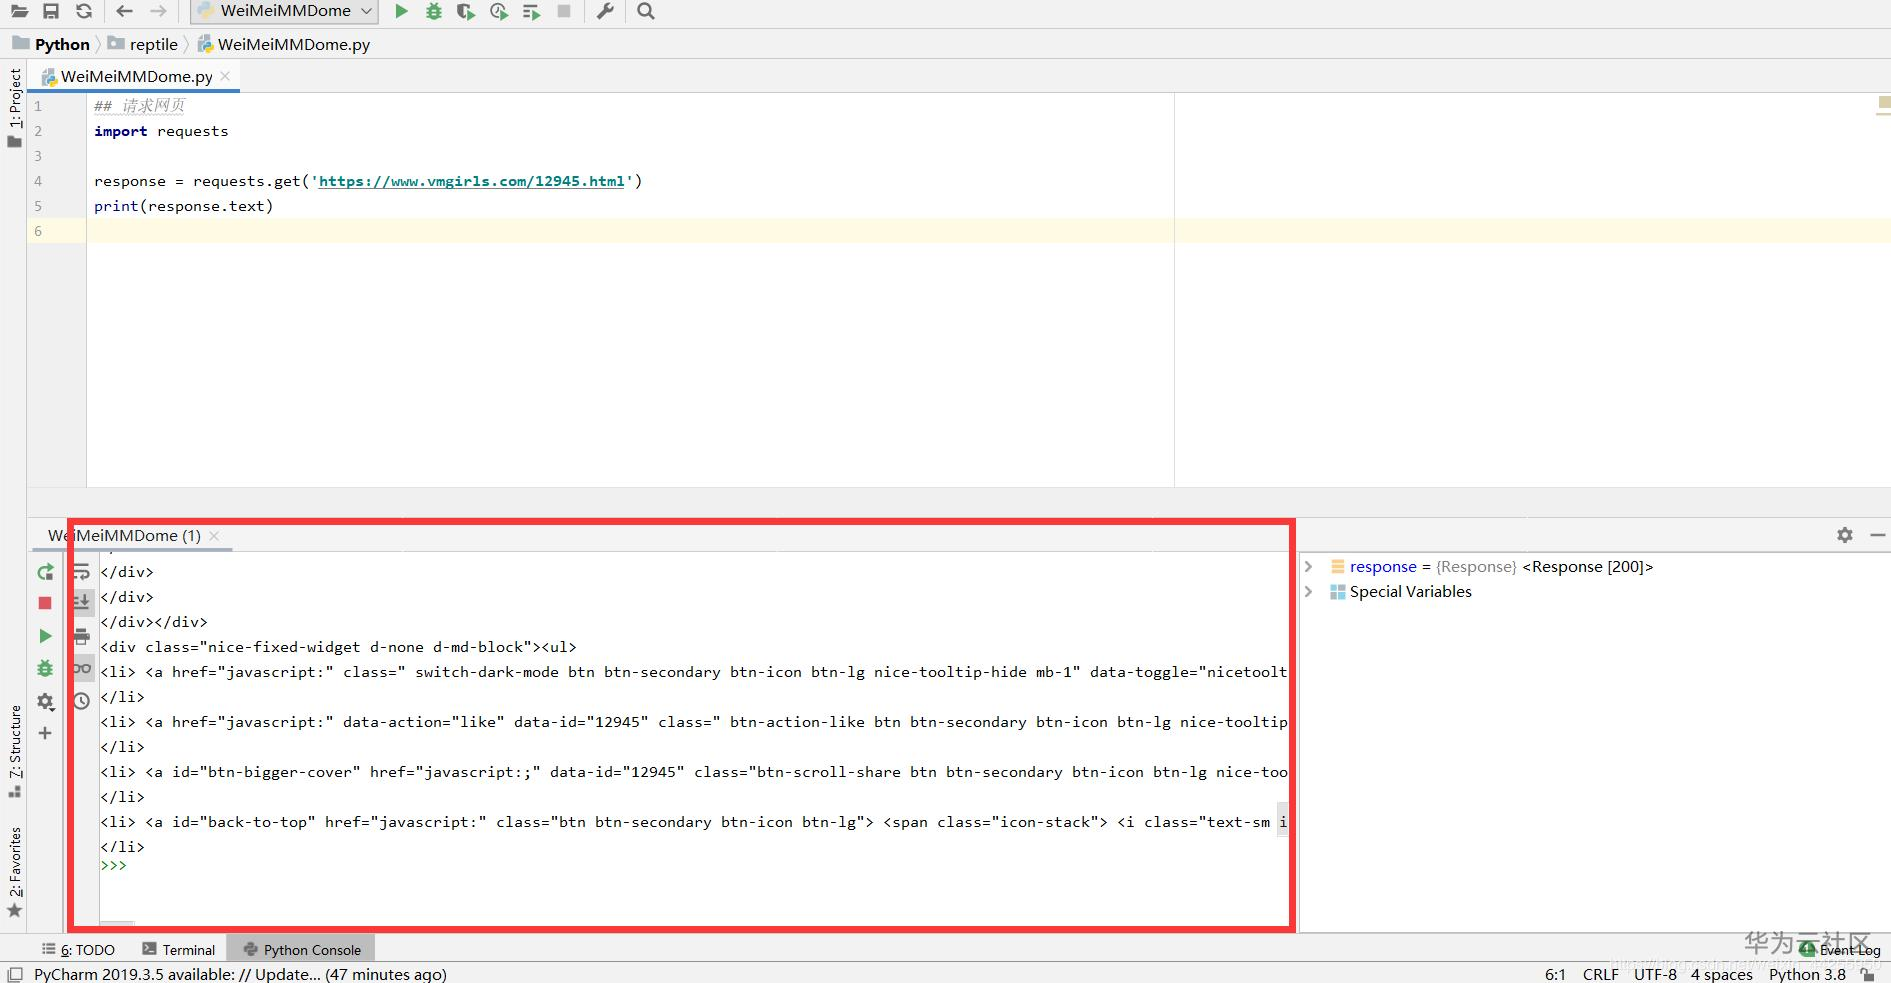Stop the Python console with red square
1891x983 pixels.
point(45,603)
